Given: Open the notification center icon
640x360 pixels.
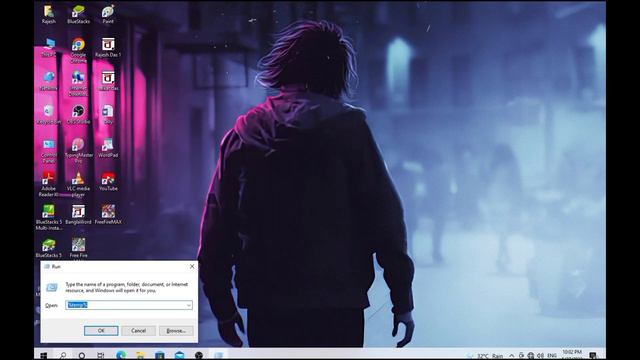Looking at the screenshot, I should tap(593, 356).
